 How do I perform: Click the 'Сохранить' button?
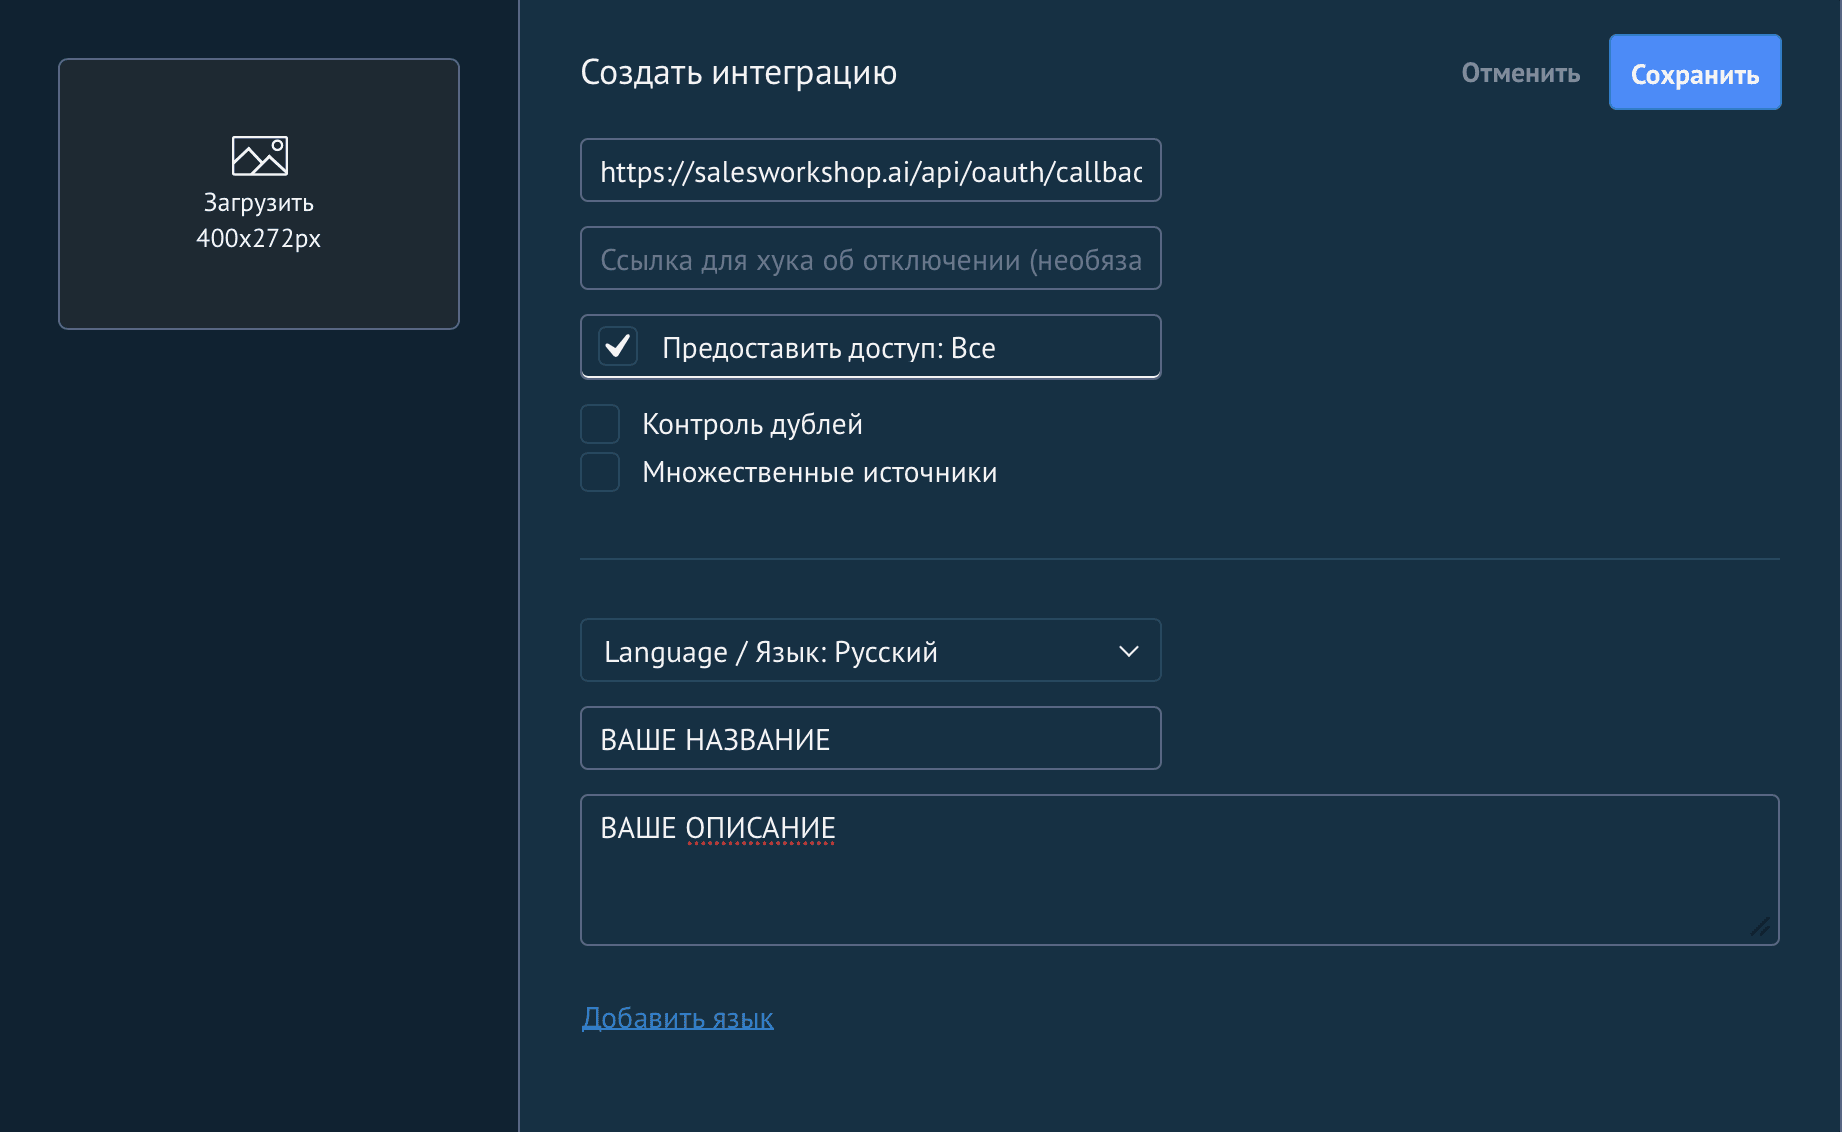pos(1695,73)
